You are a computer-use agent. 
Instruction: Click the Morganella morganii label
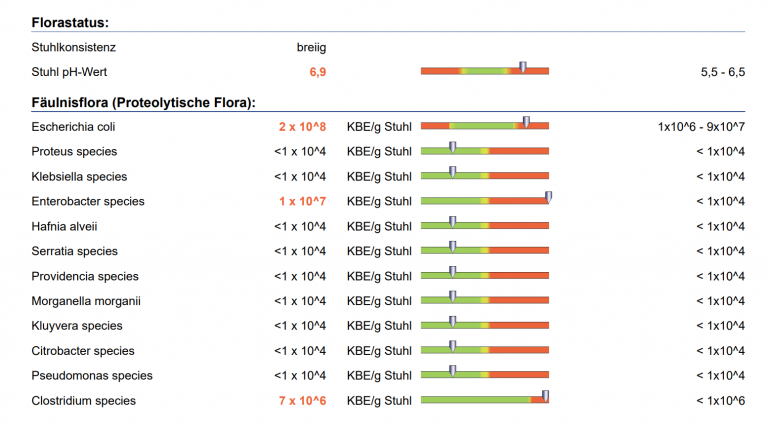coord(86,301)
